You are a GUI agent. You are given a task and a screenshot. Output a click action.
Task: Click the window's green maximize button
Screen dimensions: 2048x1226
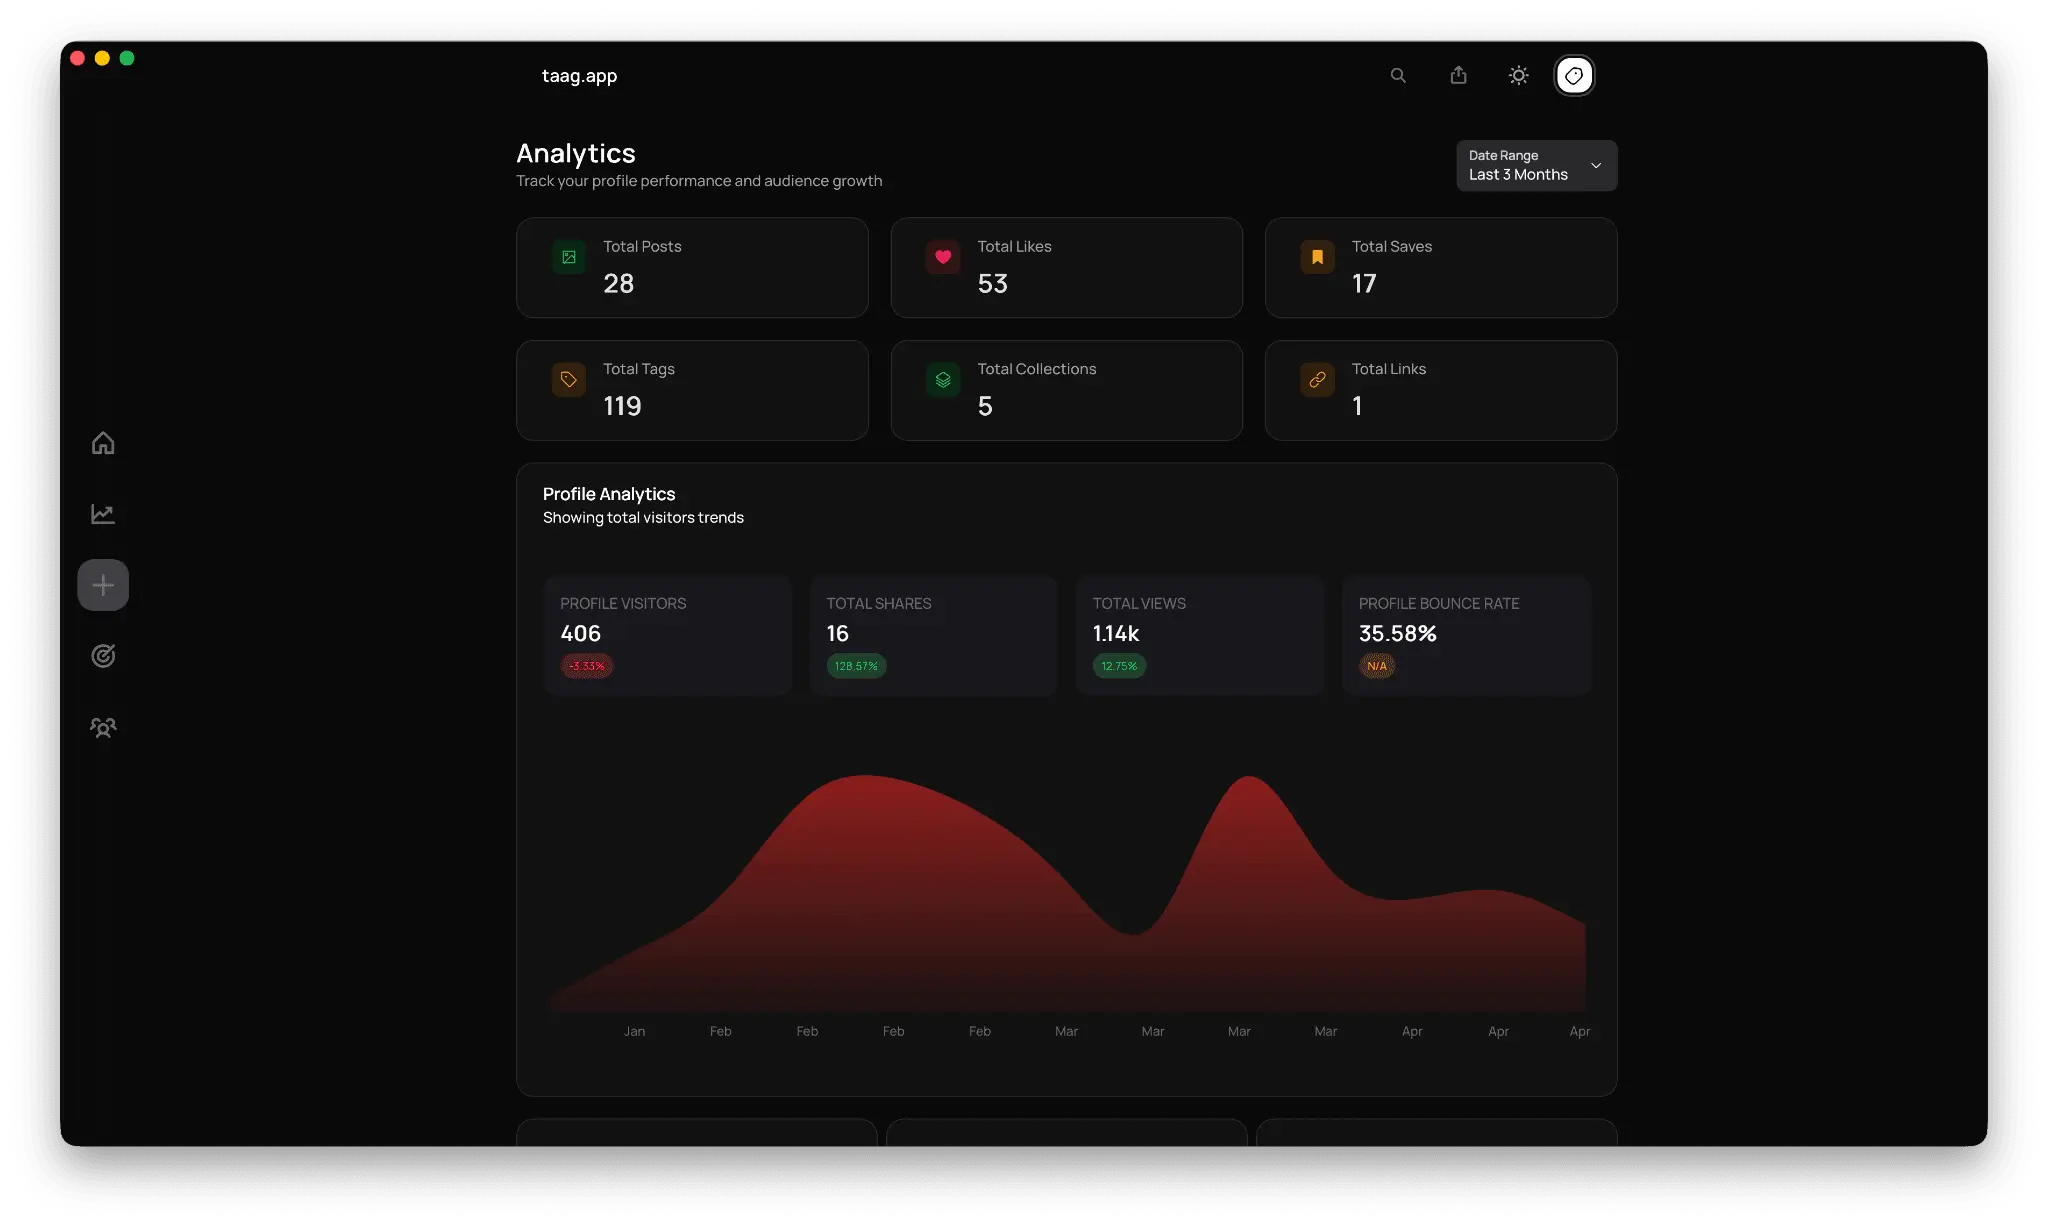127,58
